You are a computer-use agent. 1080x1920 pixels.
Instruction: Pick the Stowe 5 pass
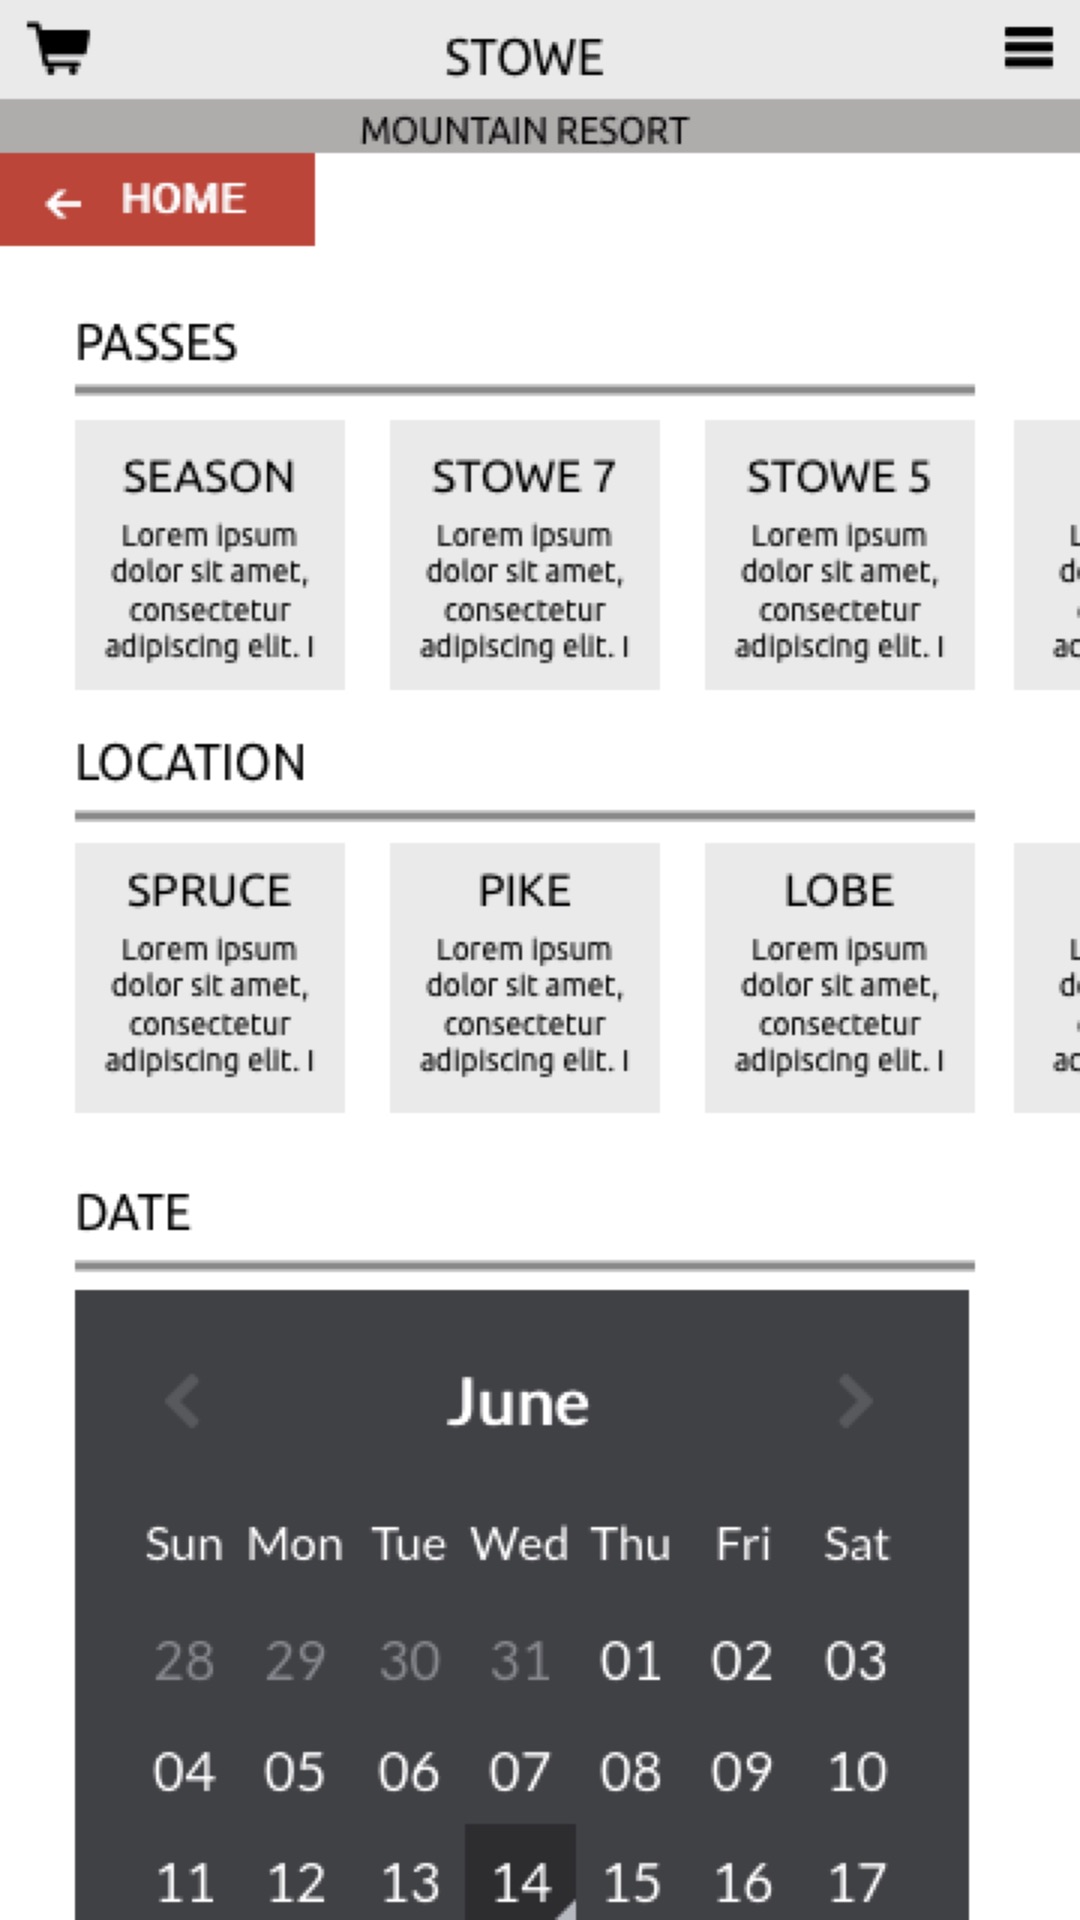[x=840, y=555]
